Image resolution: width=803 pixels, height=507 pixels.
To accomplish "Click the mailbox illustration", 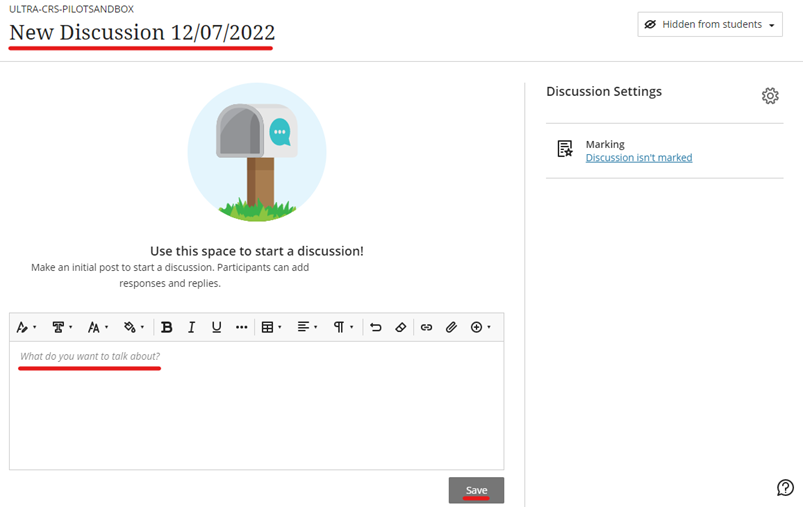I will (257, 152).
